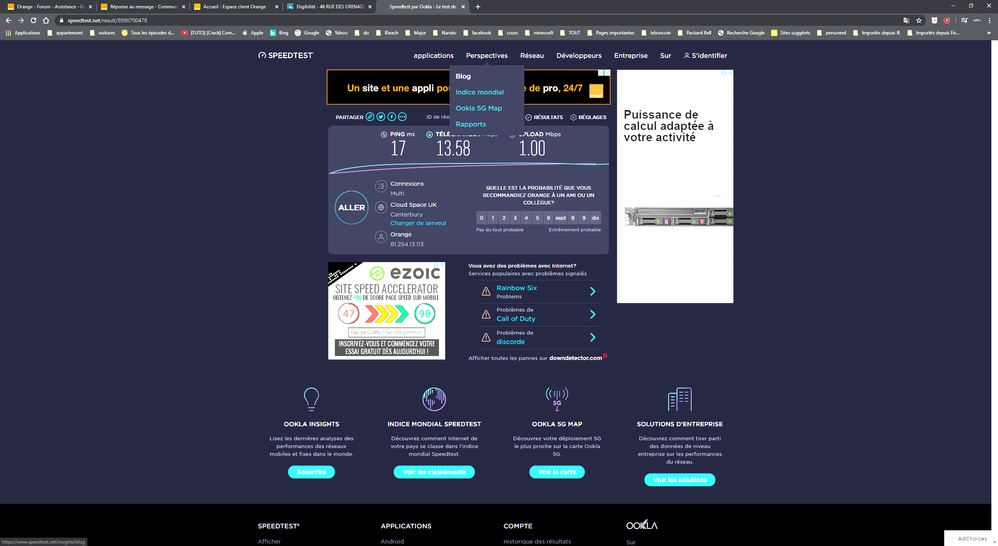Click Voir la carte button
This screenshot has width=998, height=546.
click(x=557, y=472)
